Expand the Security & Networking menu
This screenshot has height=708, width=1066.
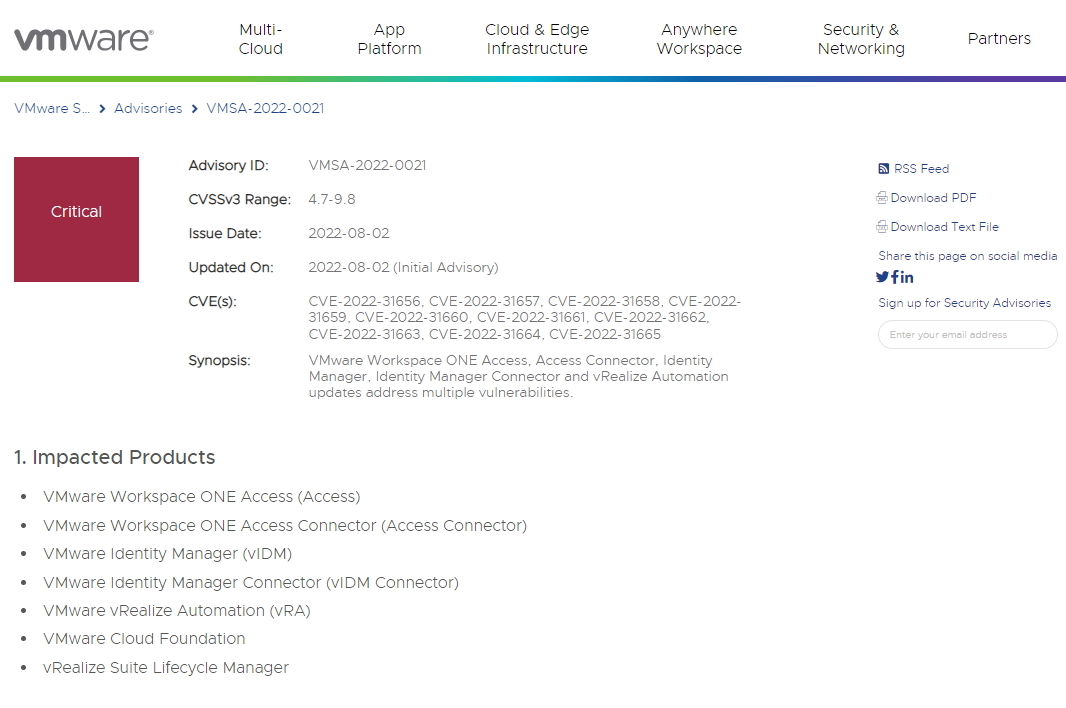click(x=861, y=39)
